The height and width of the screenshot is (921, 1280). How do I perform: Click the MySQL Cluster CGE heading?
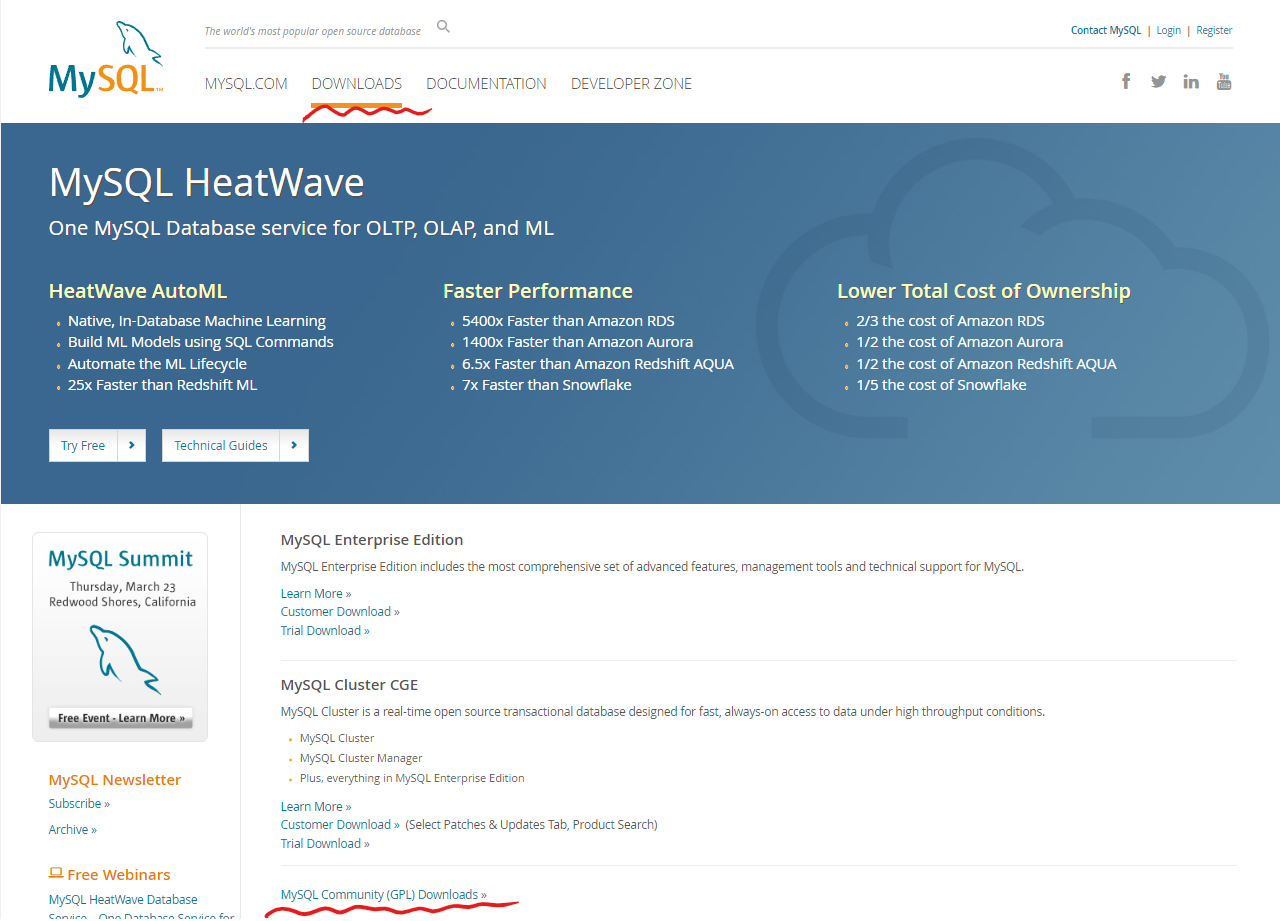click(x=349, y=685)
